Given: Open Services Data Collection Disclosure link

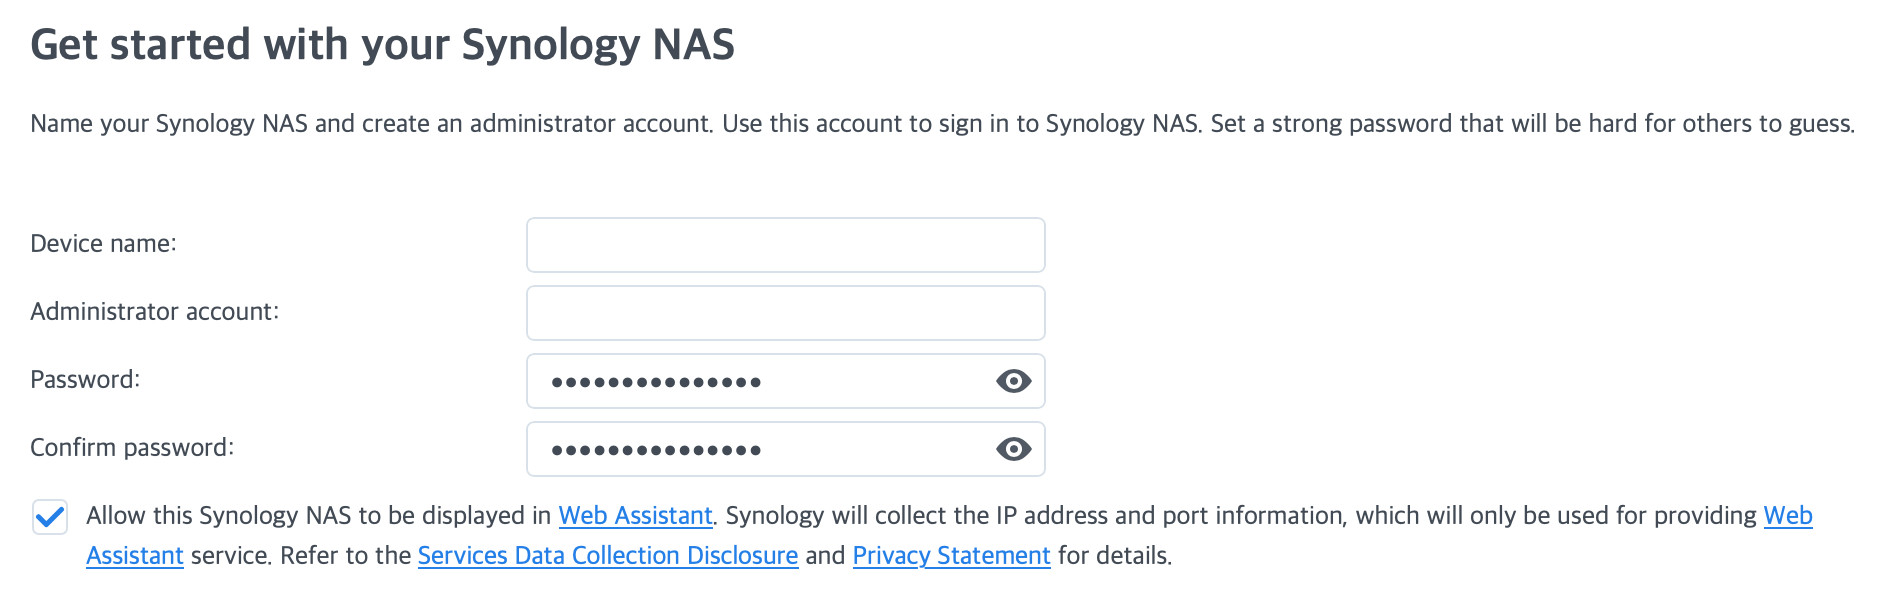Looking at the screenshot, I should pos(607,556).
